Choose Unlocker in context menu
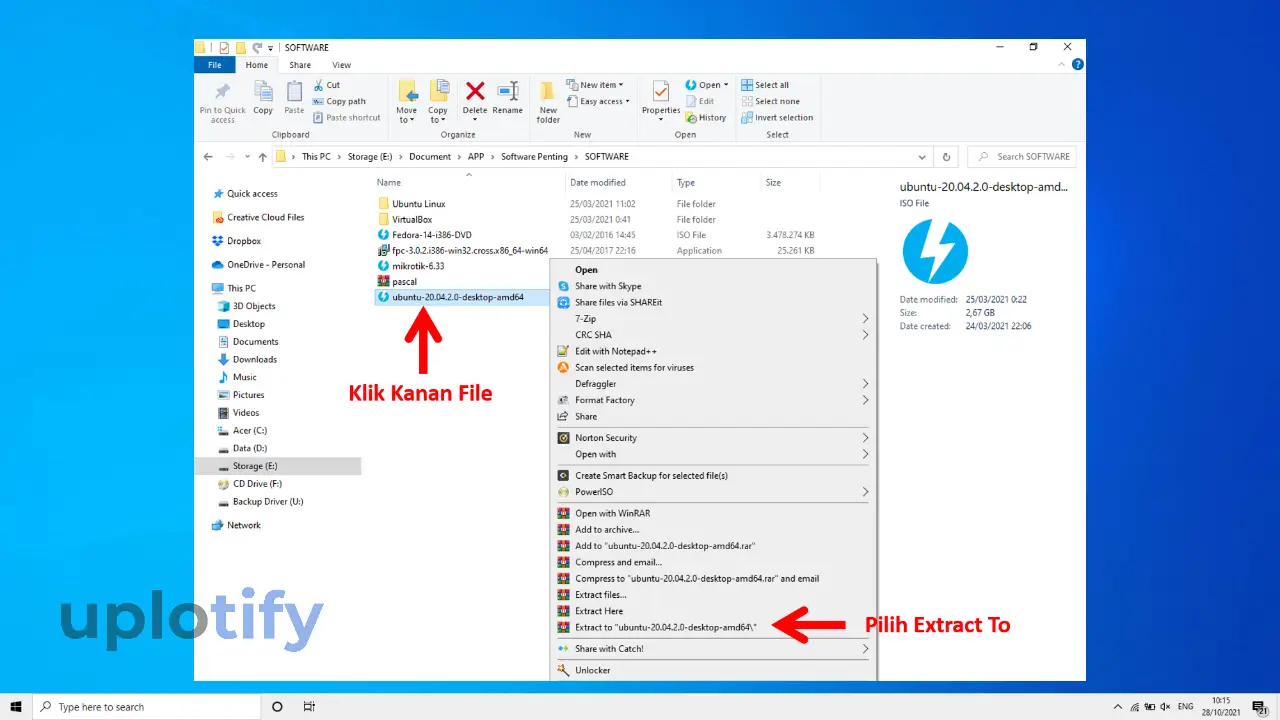 [x=714, y=670]
